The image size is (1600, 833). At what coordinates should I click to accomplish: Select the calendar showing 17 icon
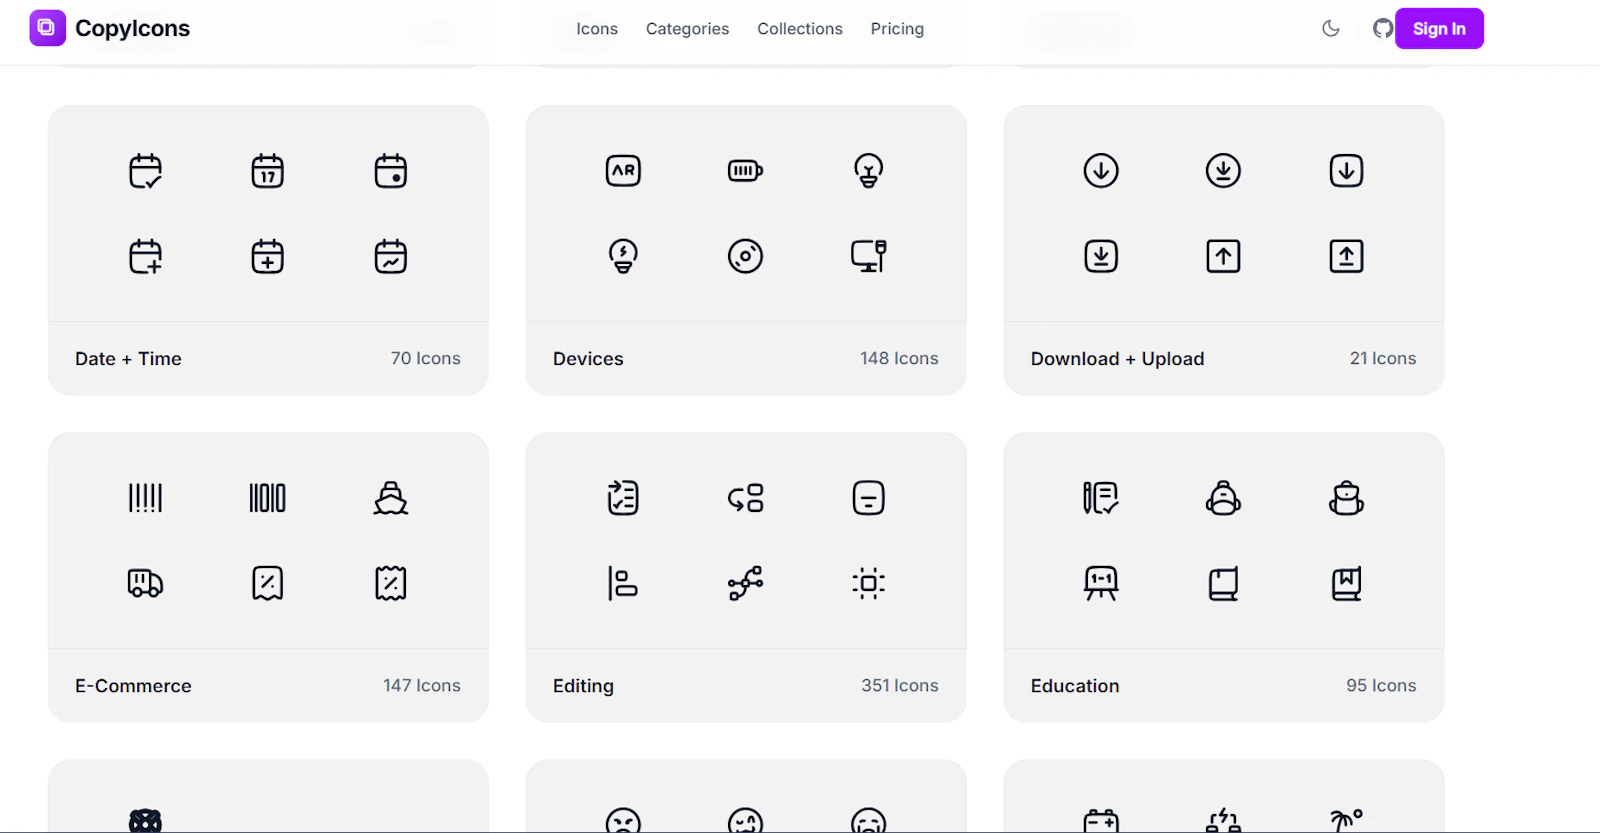268,171
